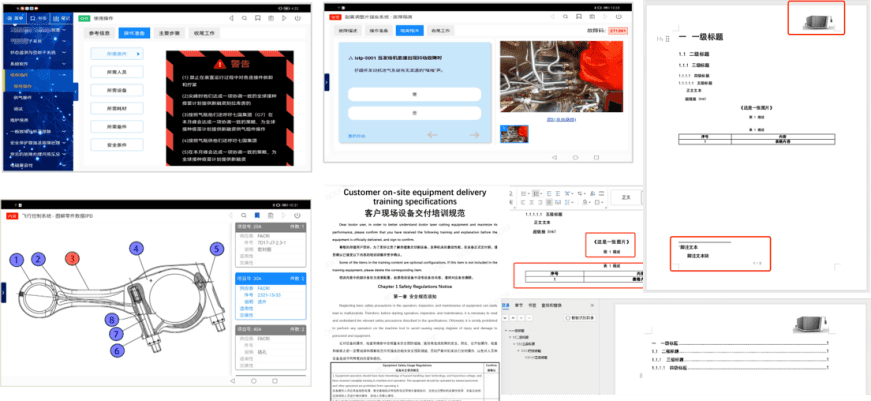Tap right arrow in blue question card
This screenshot has width=871, height=401.
click(x=474, y=135)
